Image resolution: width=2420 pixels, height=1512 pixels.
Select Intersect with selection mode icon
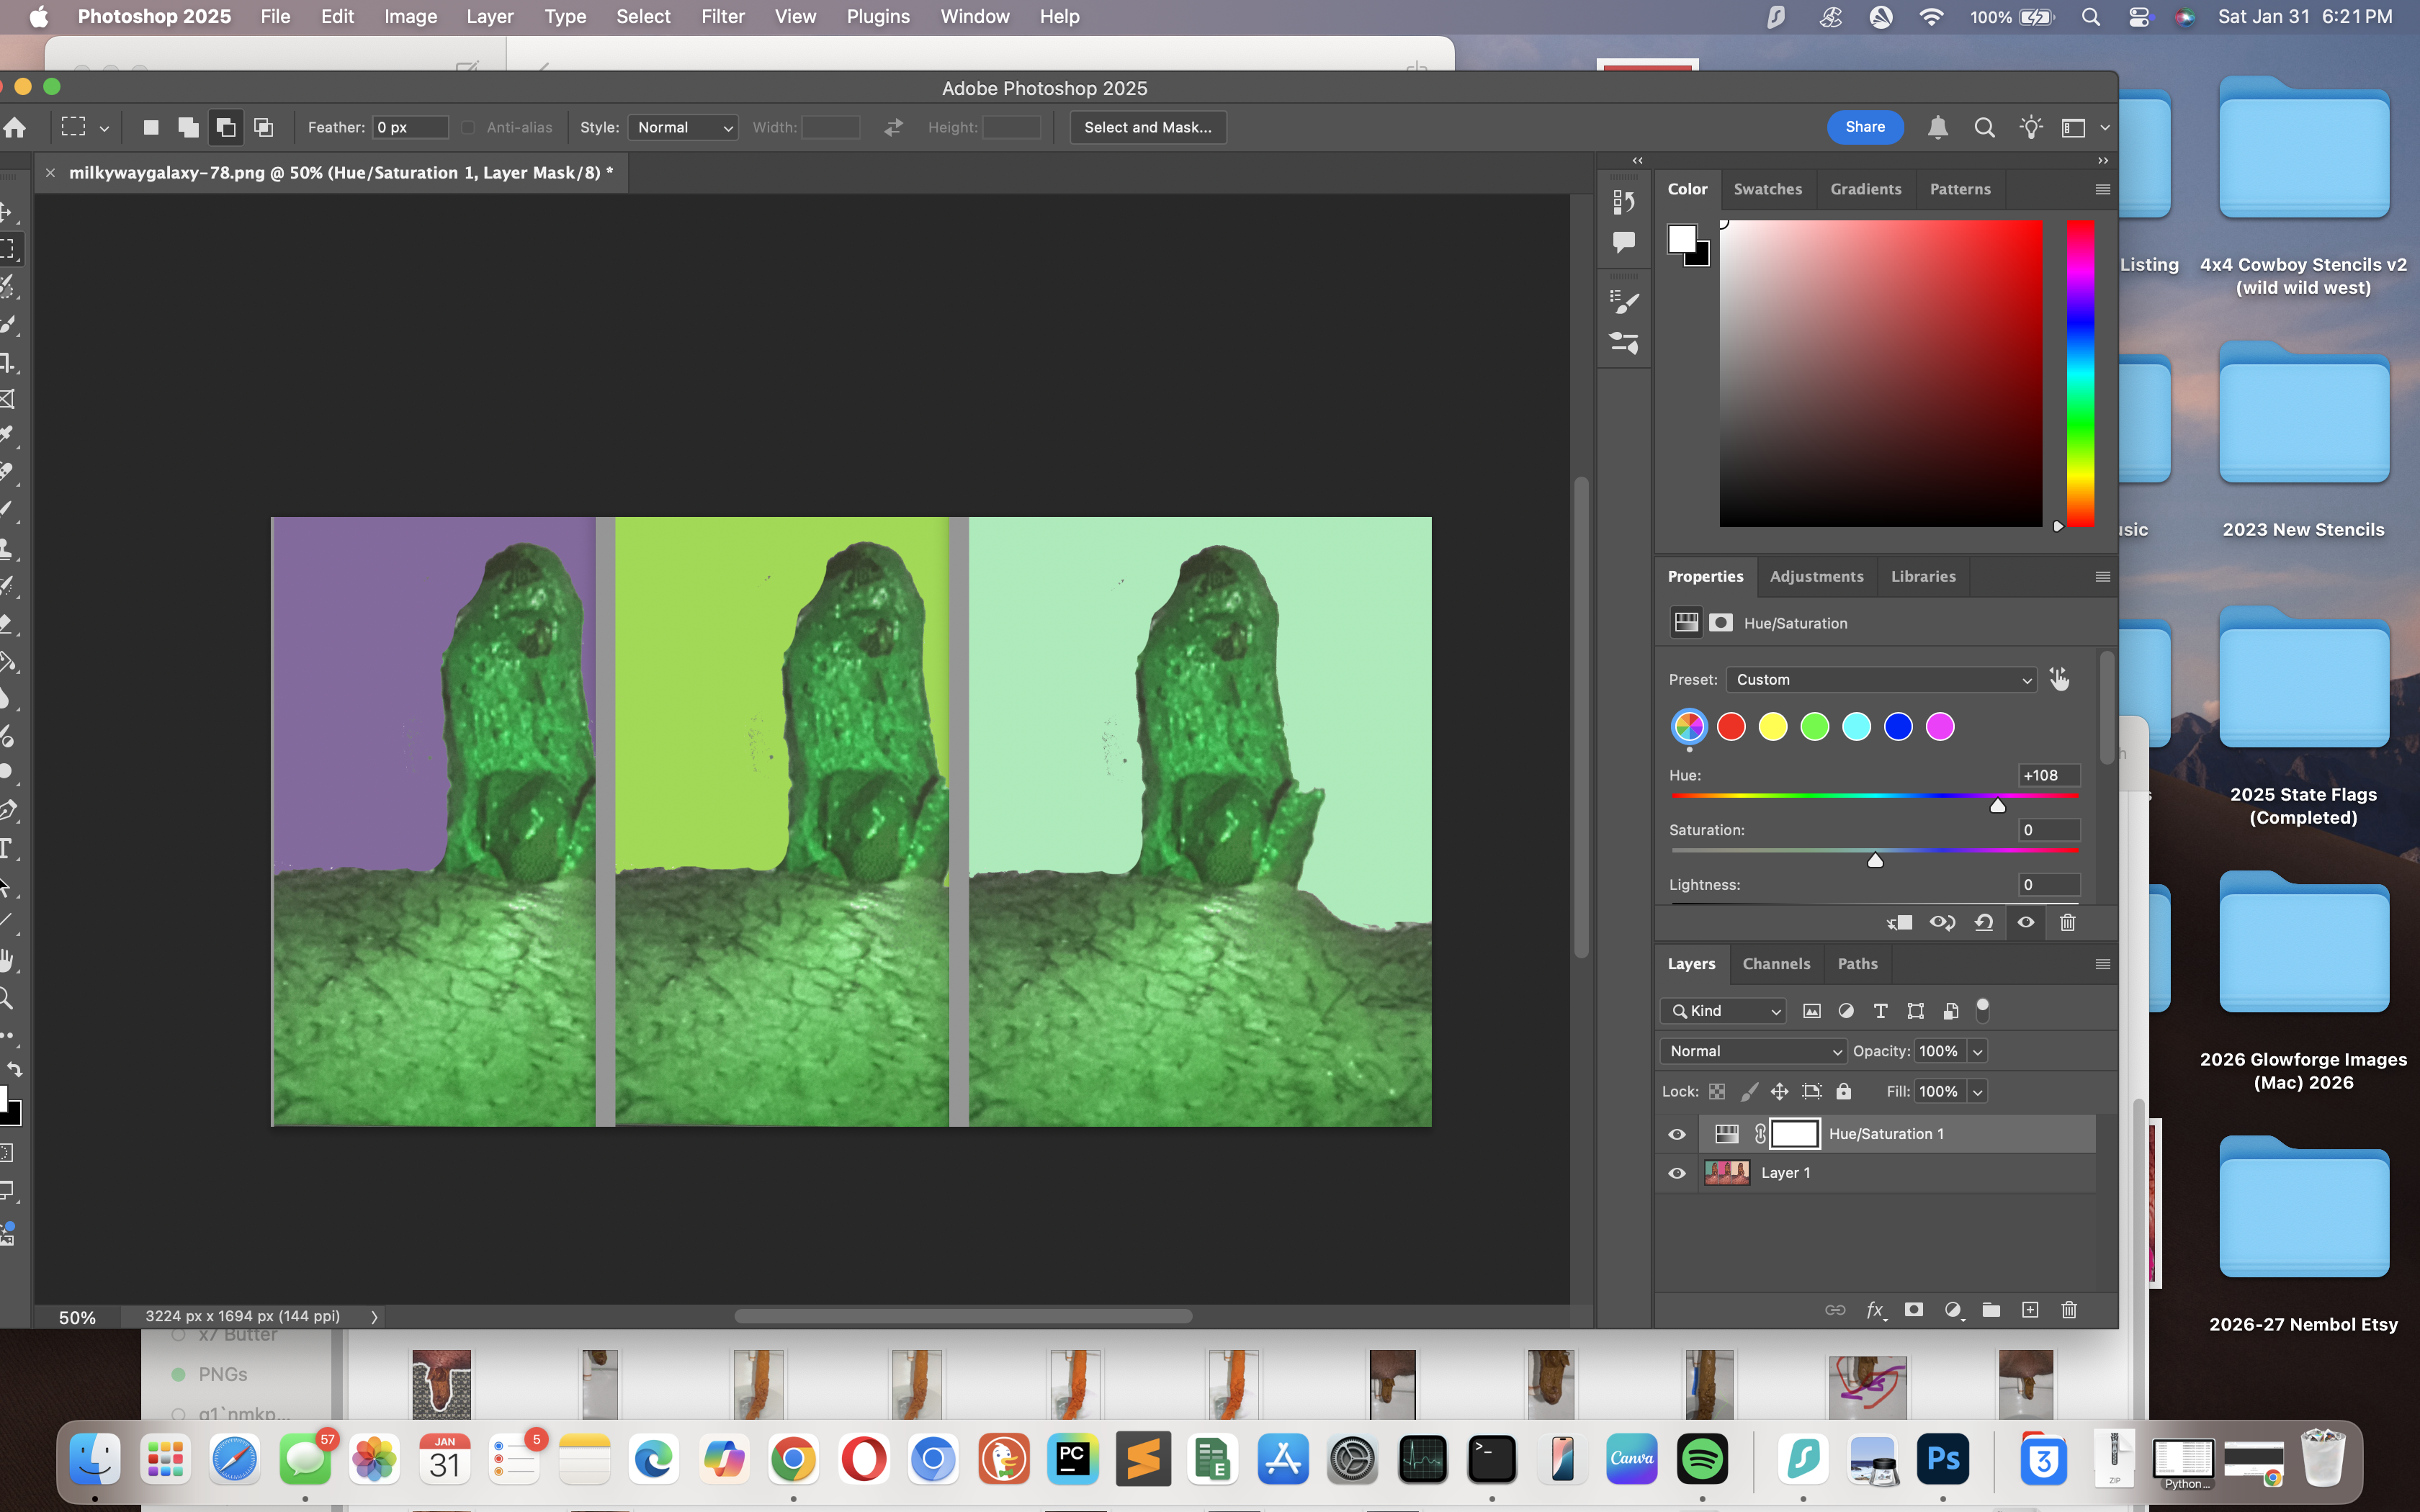[264, 127]
